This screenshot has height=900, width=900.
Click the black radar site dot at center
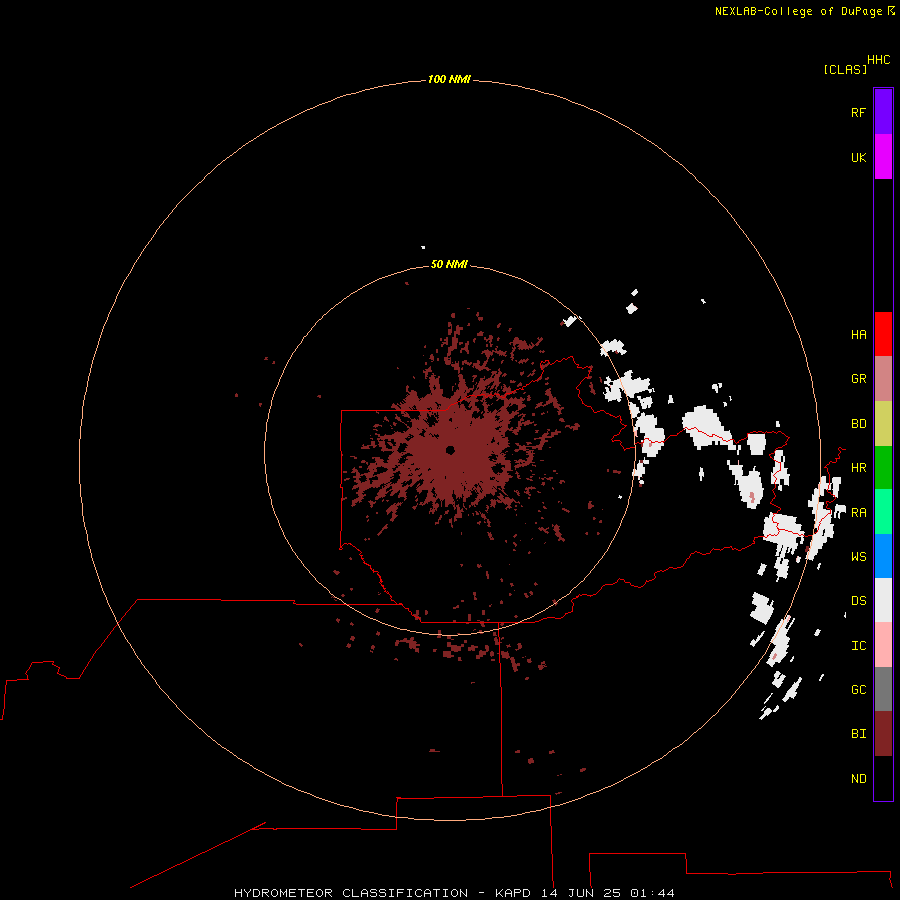[x=451, y=450]
